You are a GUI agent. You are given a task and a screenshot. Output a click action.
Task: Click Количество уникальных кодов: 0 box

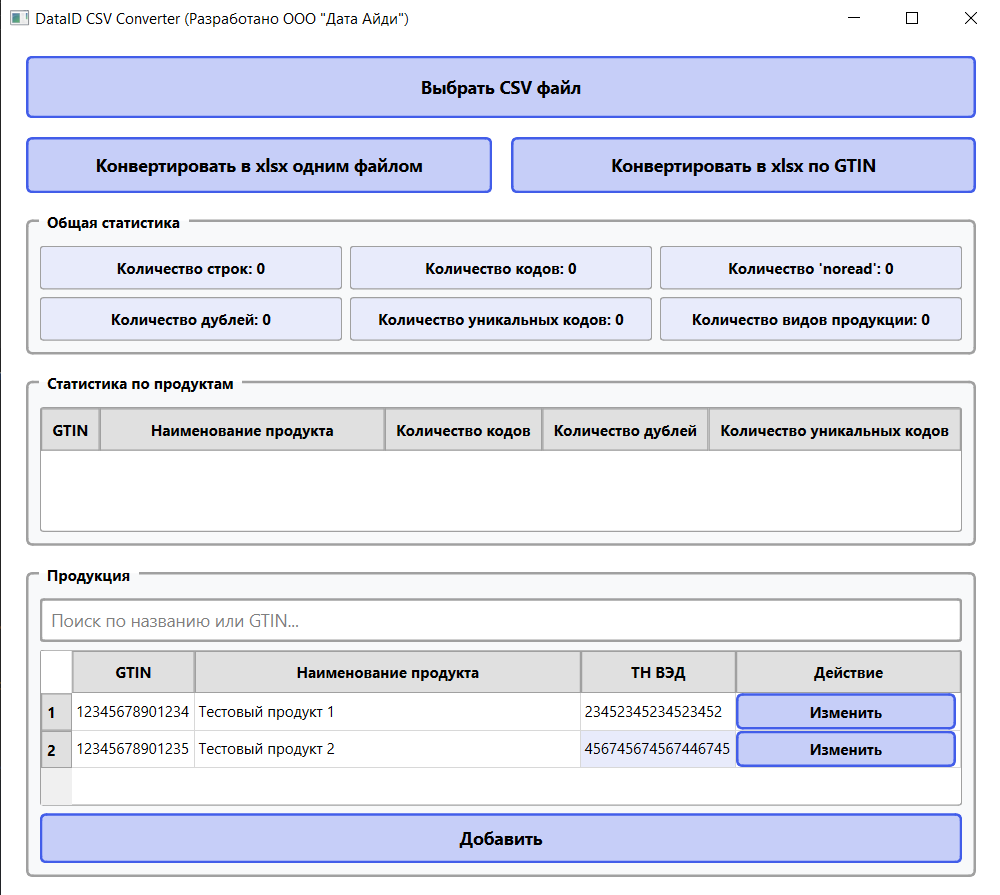click(x=500, y=318)
